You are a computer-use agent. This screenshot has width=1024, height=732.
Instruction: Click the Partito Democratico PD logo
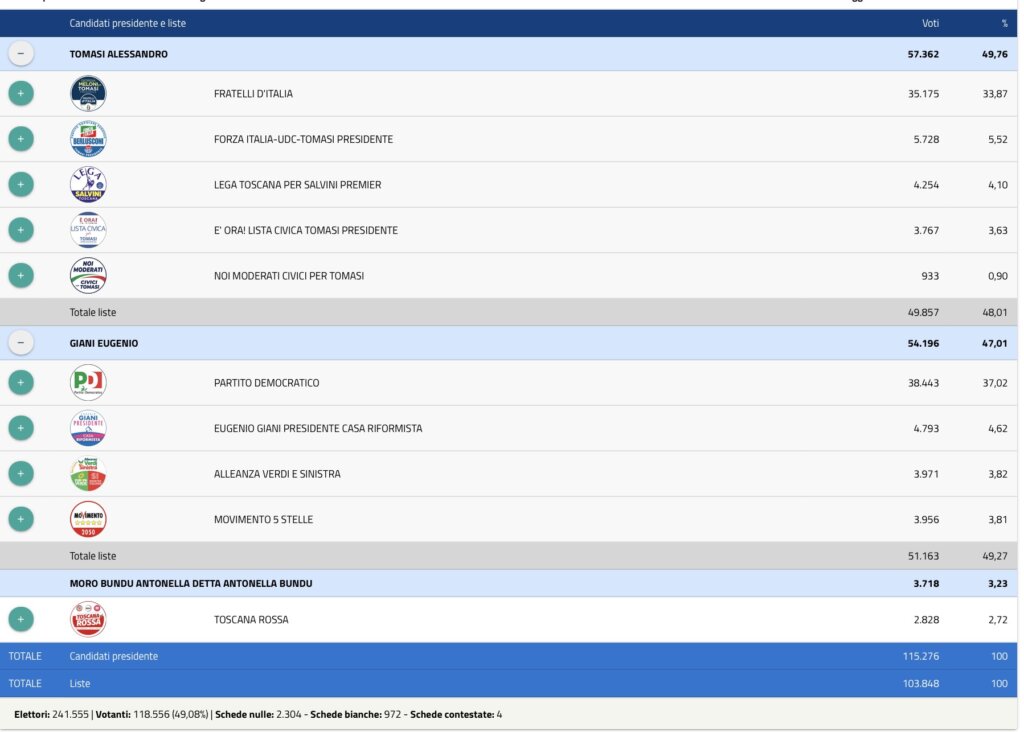coord(88,383)
